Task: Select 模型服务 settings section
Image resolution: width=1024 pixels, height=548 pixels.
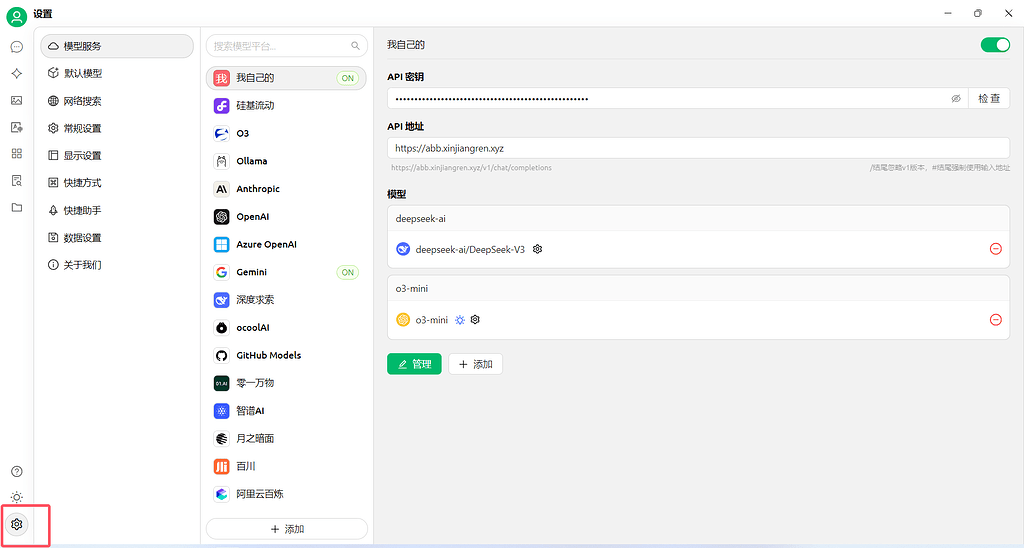Action: click(x=117, y=46)
